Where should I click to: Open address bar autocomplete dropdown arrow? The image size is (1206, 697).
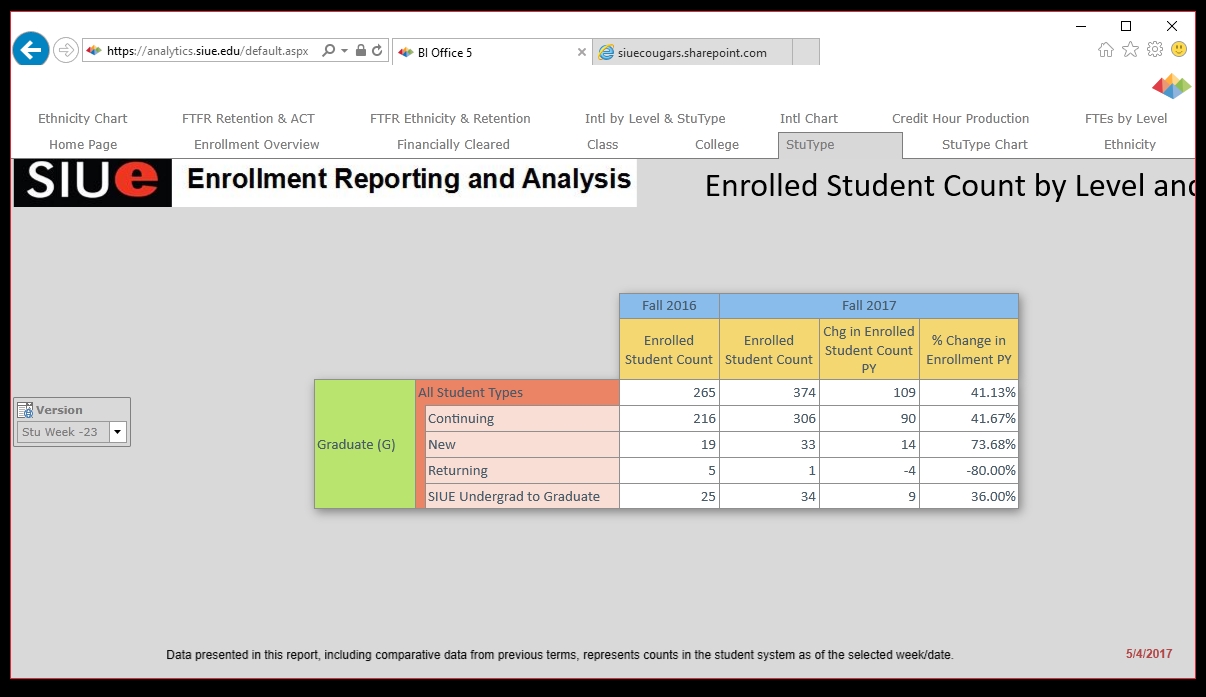344,51
